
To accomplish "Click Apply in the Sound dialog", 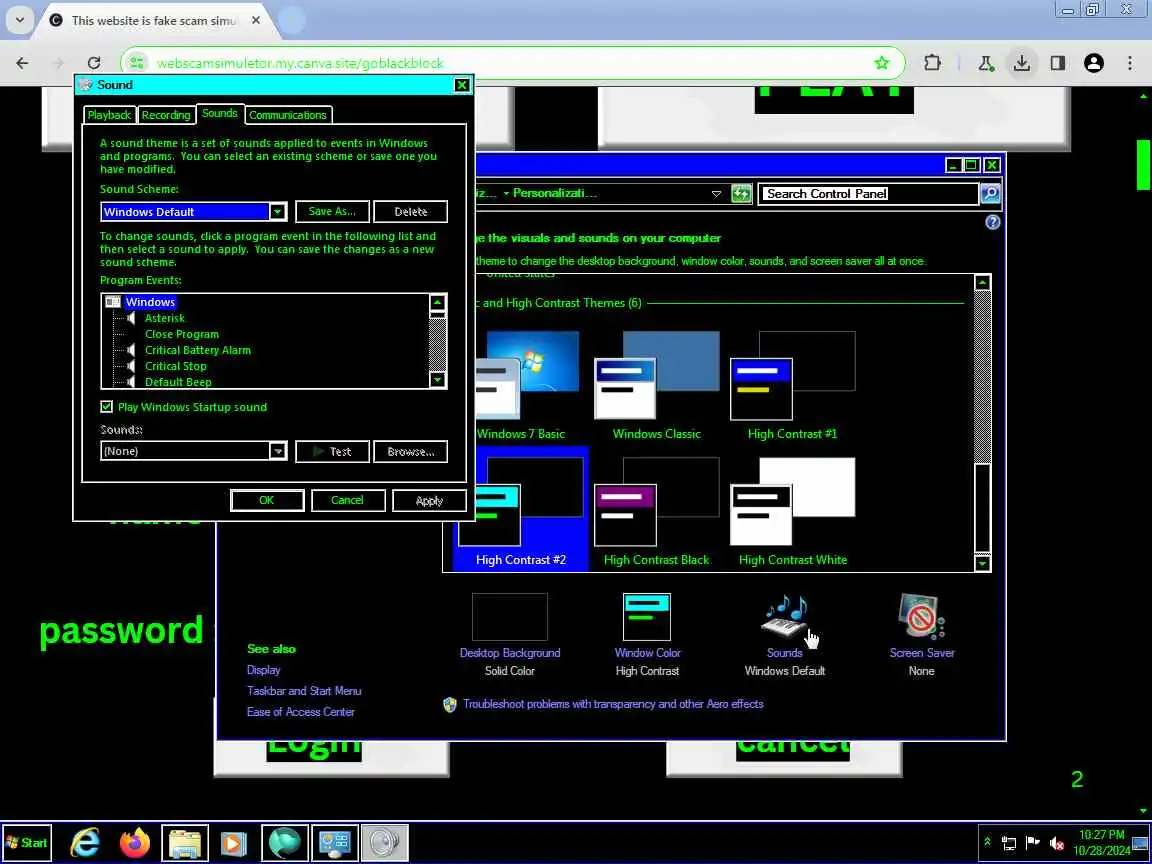I will 429,500.
